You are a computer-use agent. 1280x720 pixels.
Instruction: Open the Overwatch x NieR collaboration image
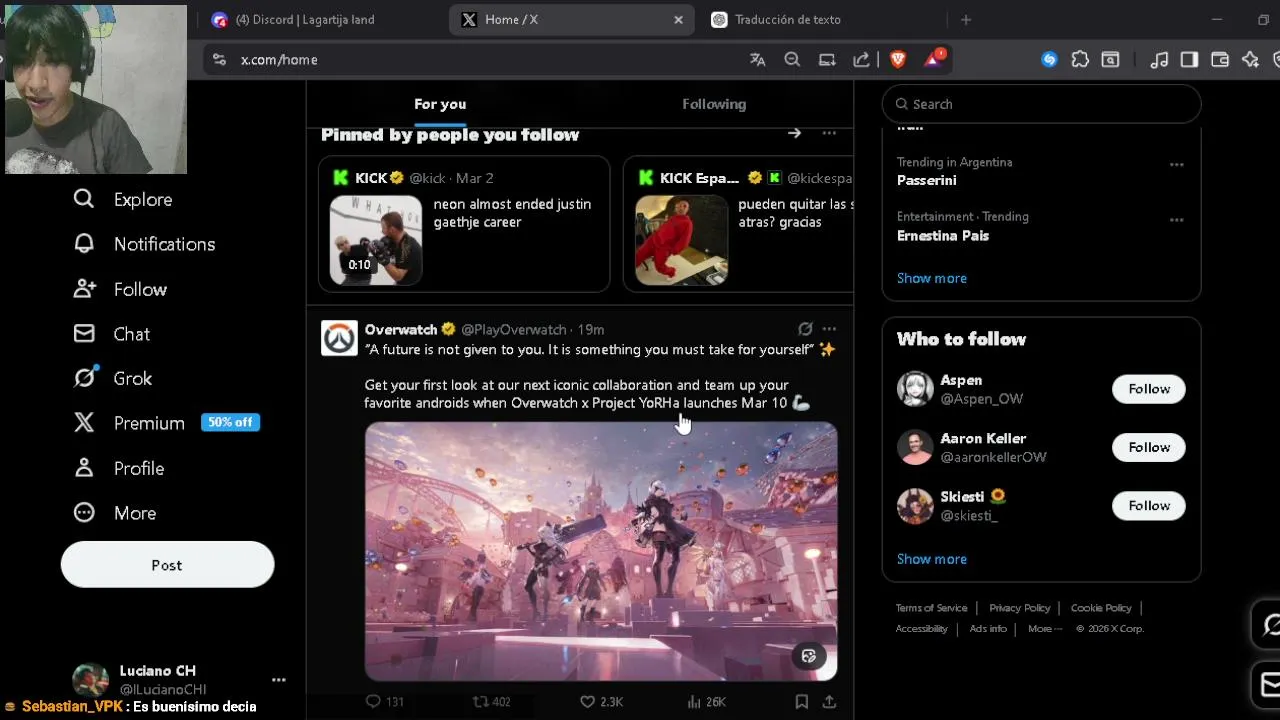point(601,551)
